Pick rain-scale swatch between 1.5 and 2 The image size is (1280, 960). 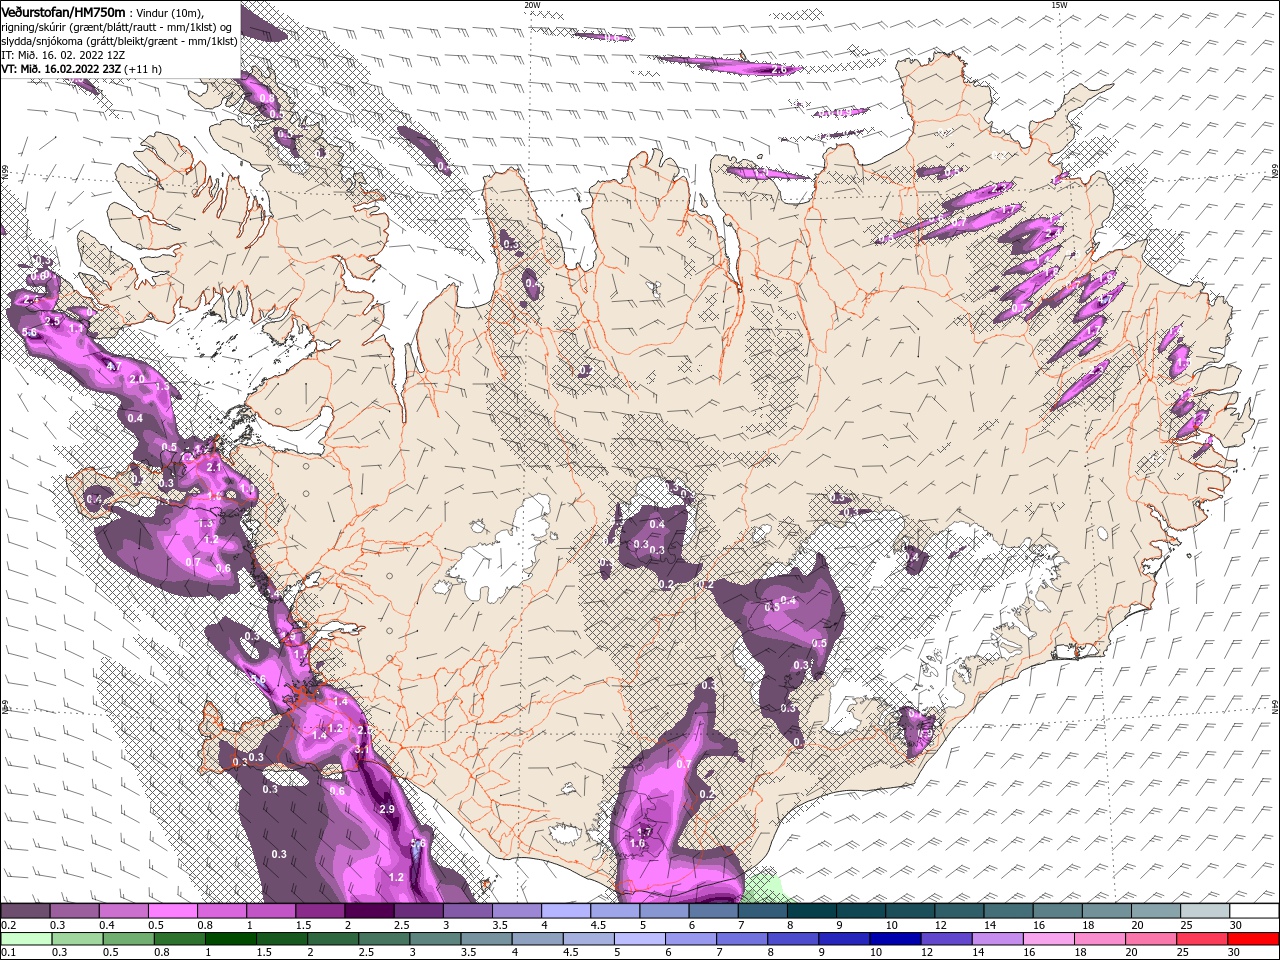click(x=284, y=939)
